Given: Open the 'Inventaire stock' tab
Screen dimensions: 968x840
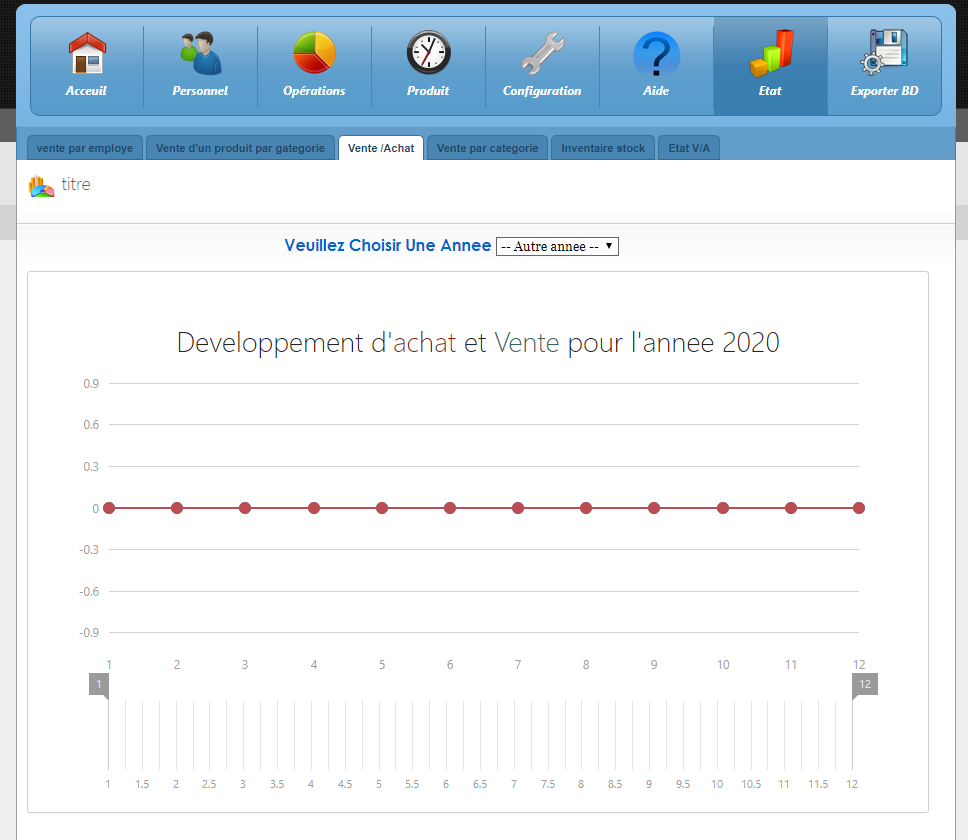Looking at the screenshot, I should coord(603,148).
